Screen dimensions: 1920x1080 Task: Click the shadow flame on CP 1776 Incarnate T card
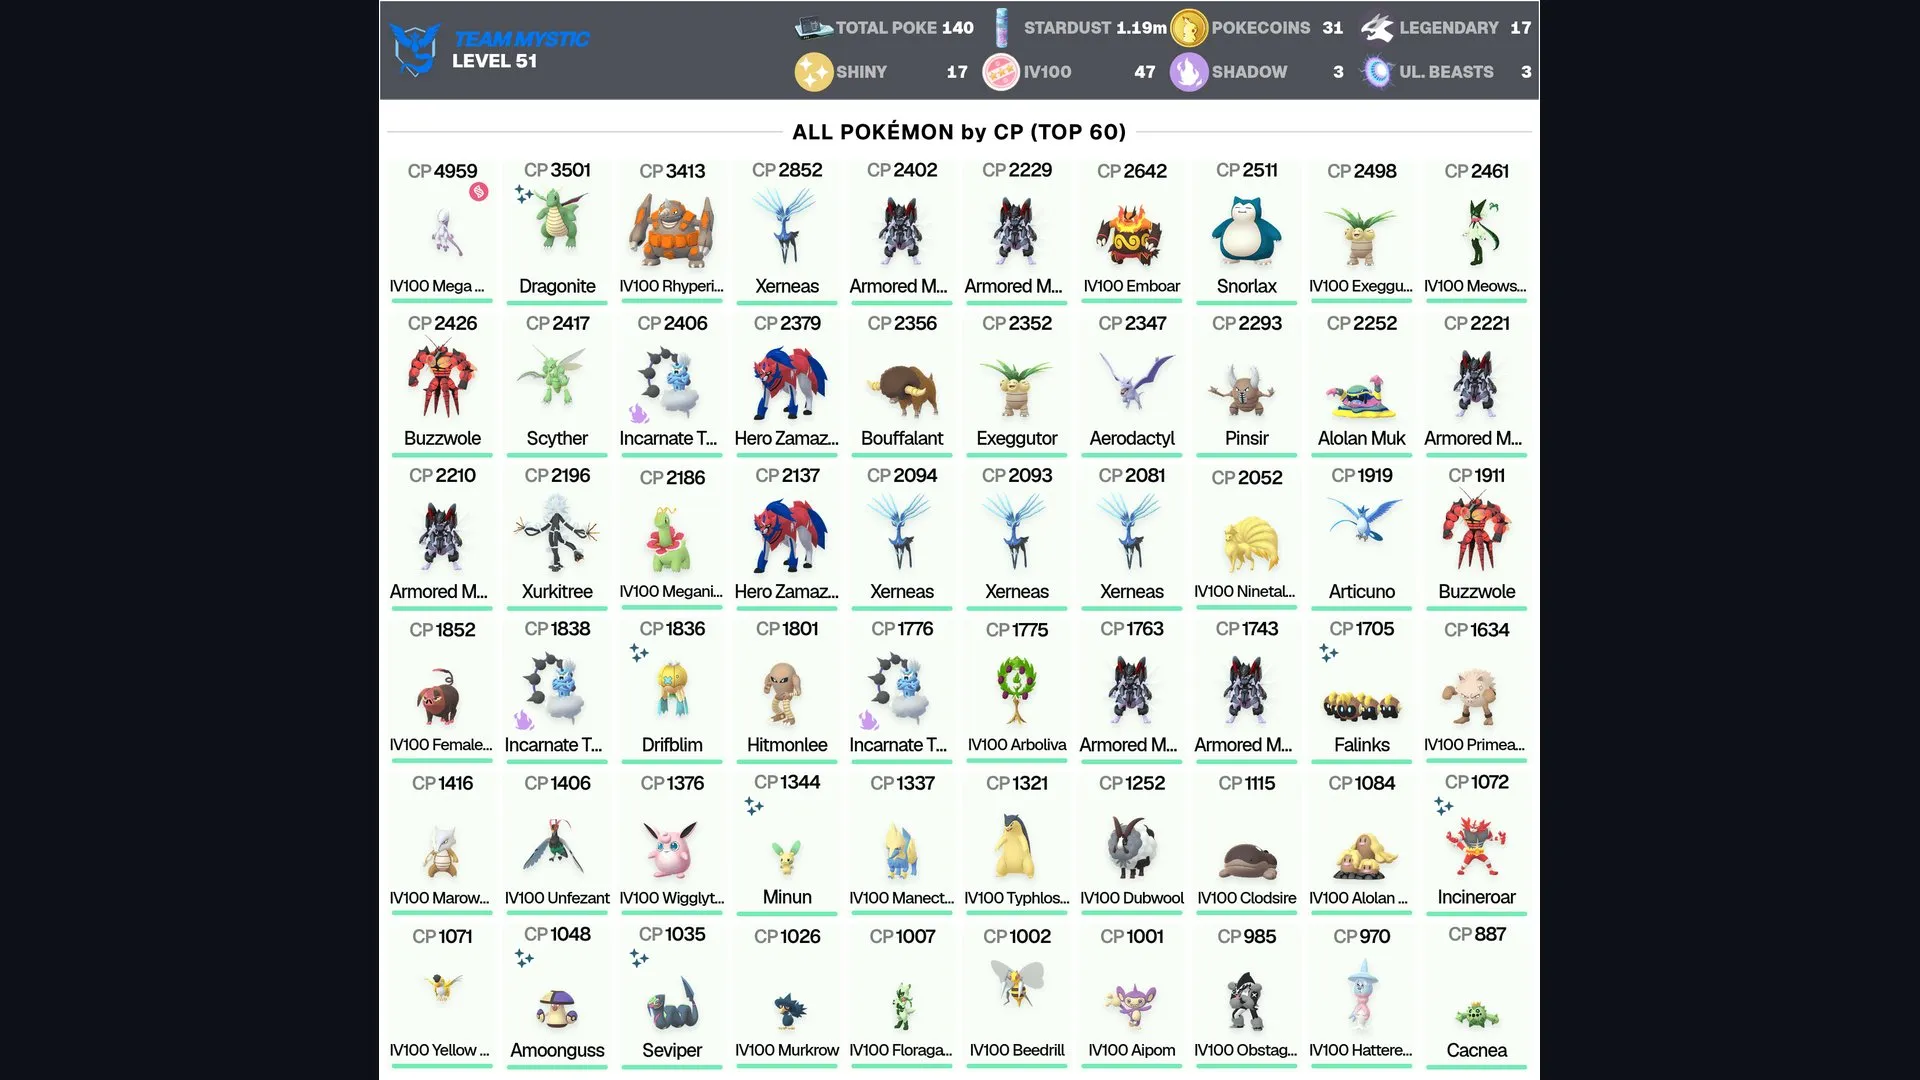point(868,719)
